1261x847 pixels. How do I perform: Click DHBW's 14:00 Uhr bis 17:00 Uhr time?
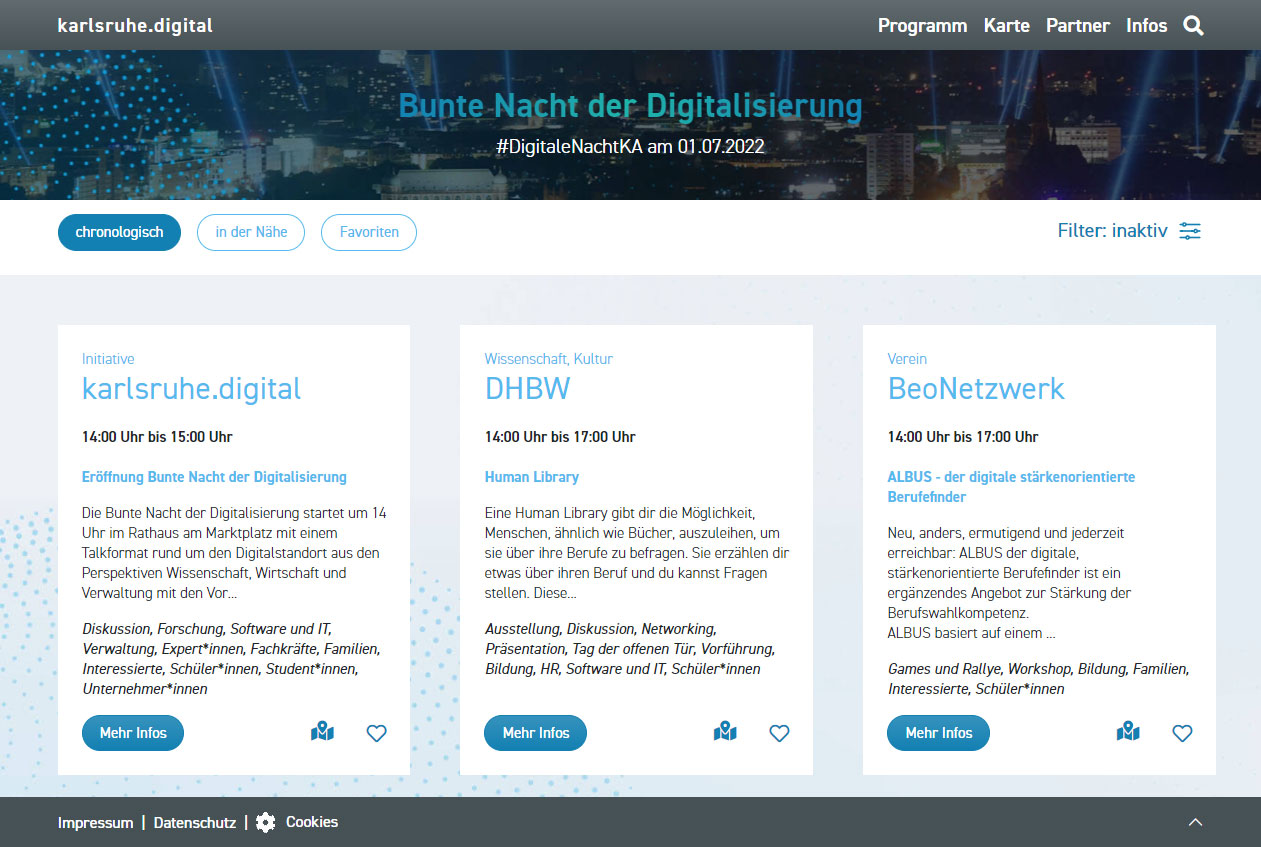[560, 437]
